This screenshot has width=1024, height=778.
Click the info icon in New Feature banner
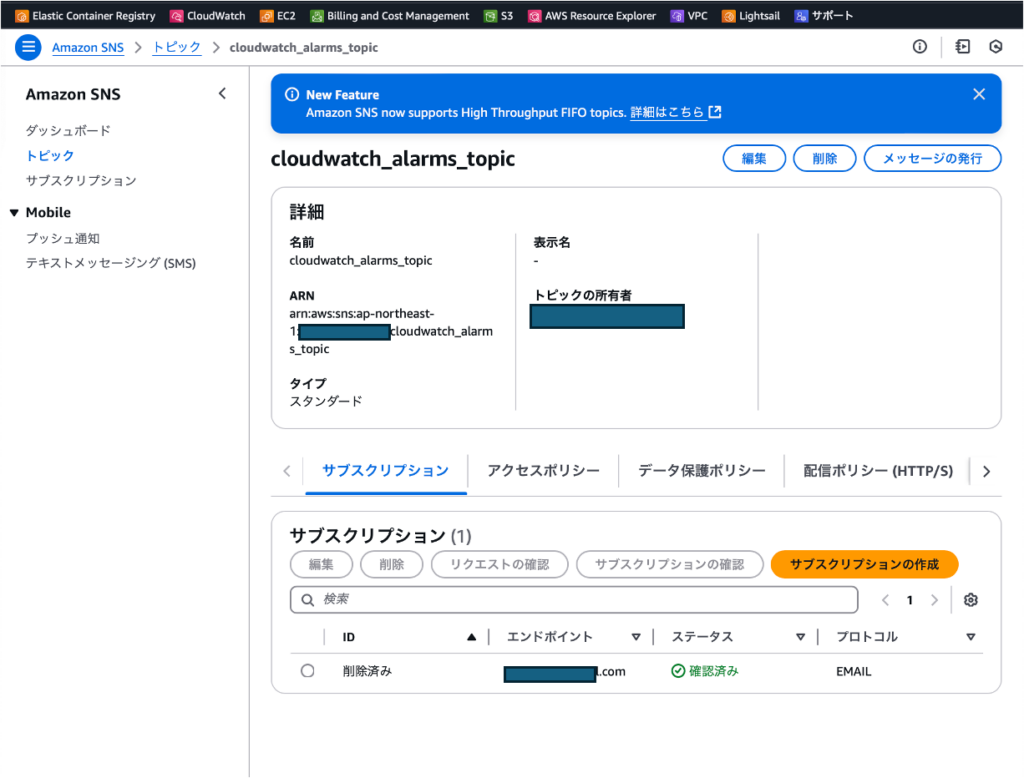pos(292,94)
